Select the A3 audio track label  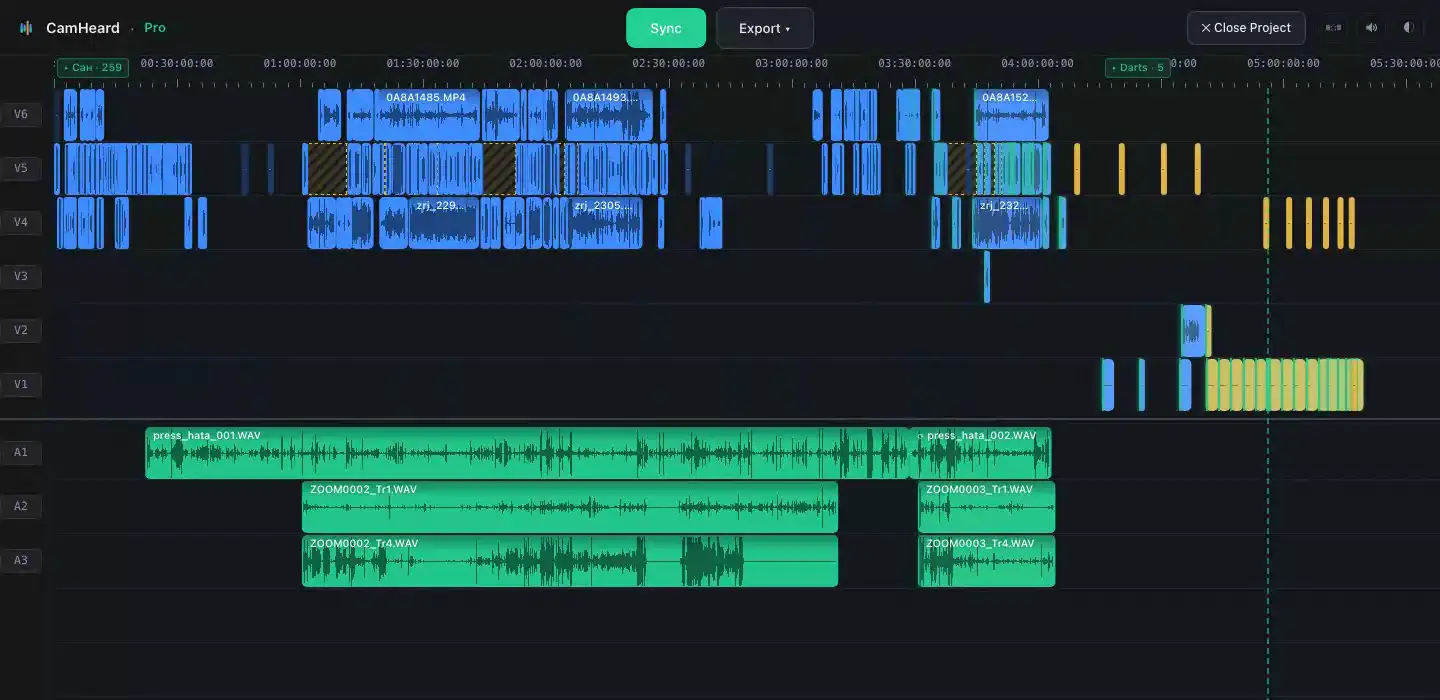[x=21, y=560]
